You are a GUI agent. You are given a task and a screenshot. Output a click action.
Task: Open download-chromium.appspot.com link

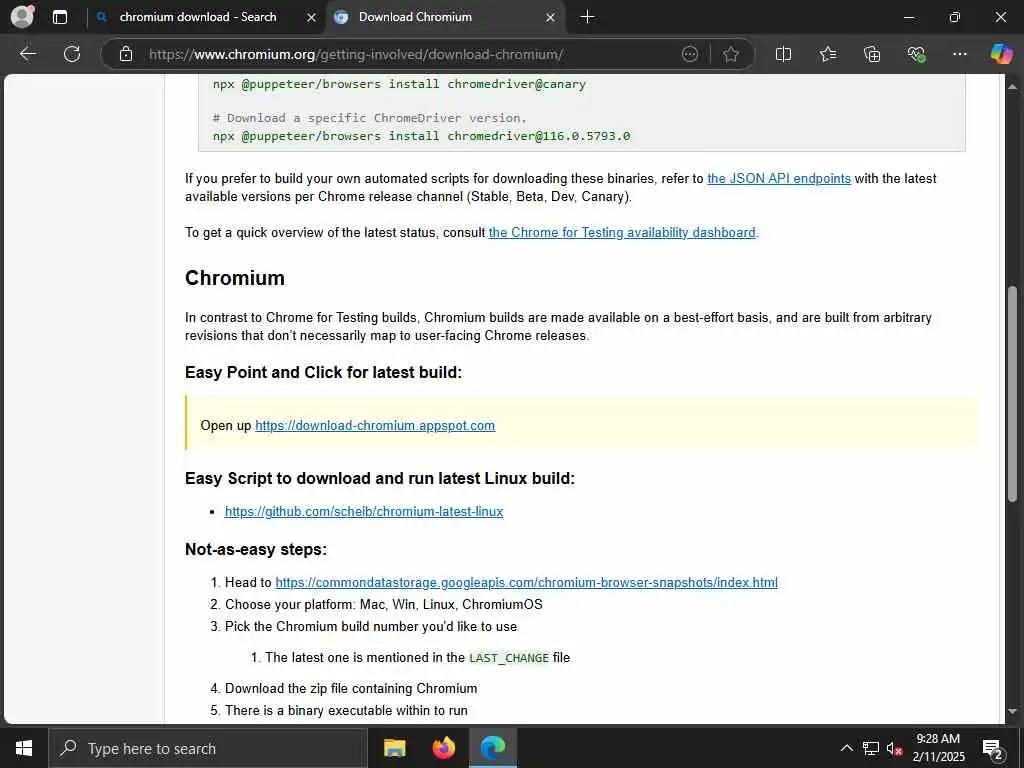click(x=375, y=426)
